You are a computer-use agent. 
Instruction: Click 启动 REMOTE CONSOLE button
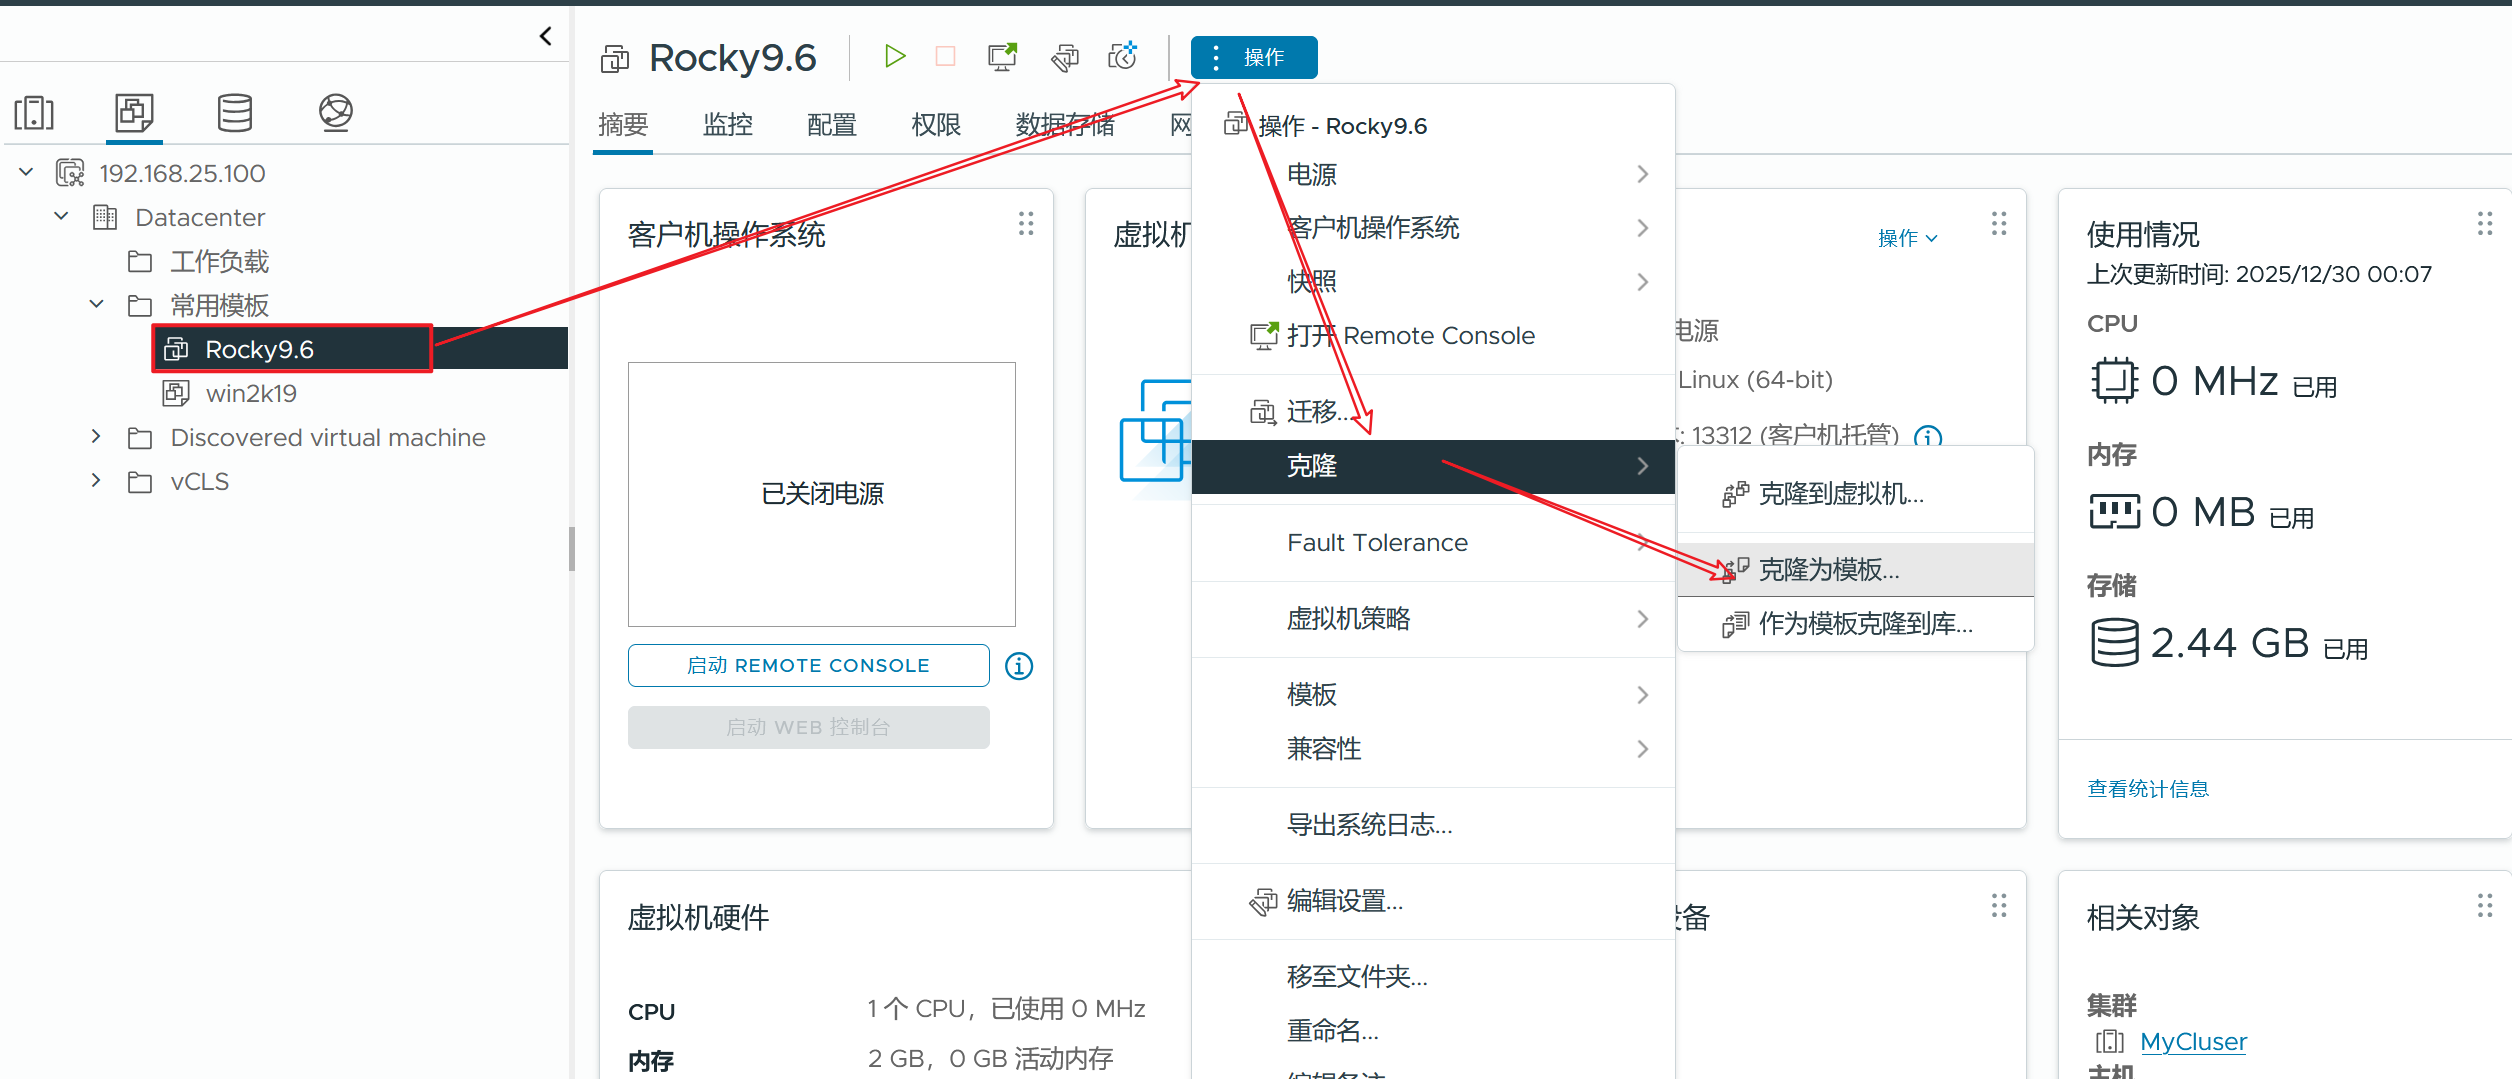(808, 666)
